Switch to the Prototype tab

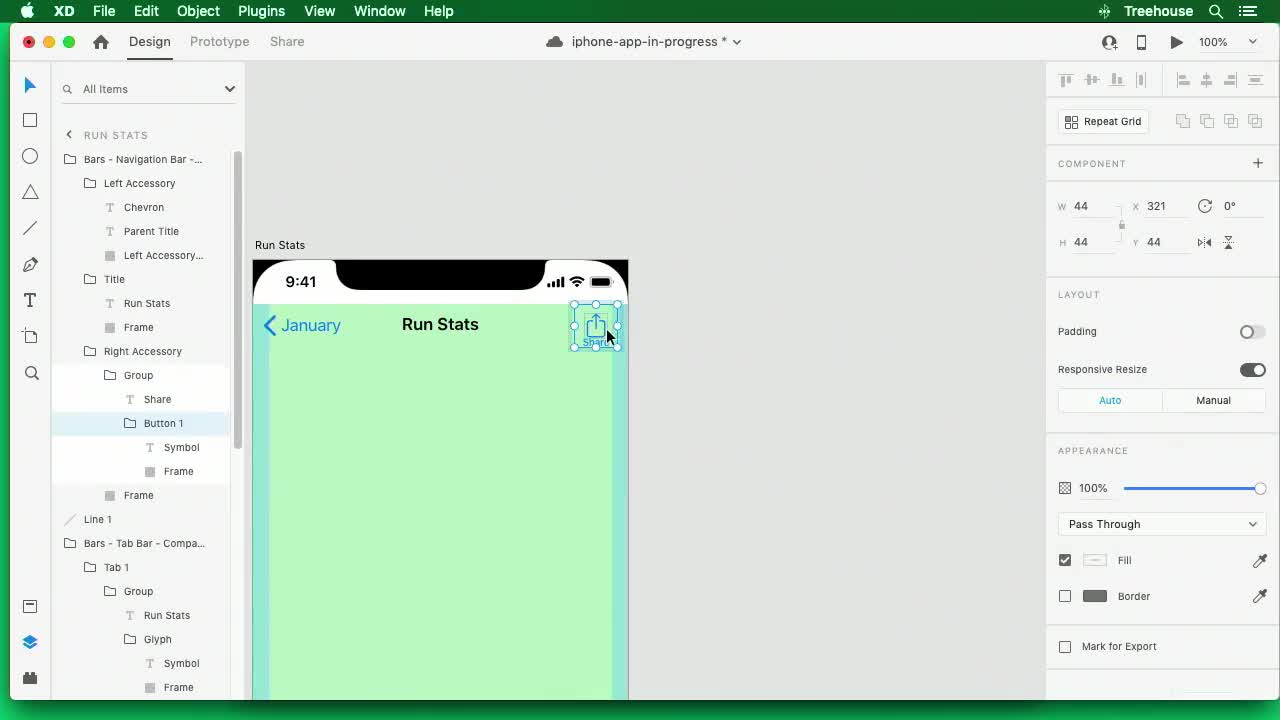coord(219,42)
